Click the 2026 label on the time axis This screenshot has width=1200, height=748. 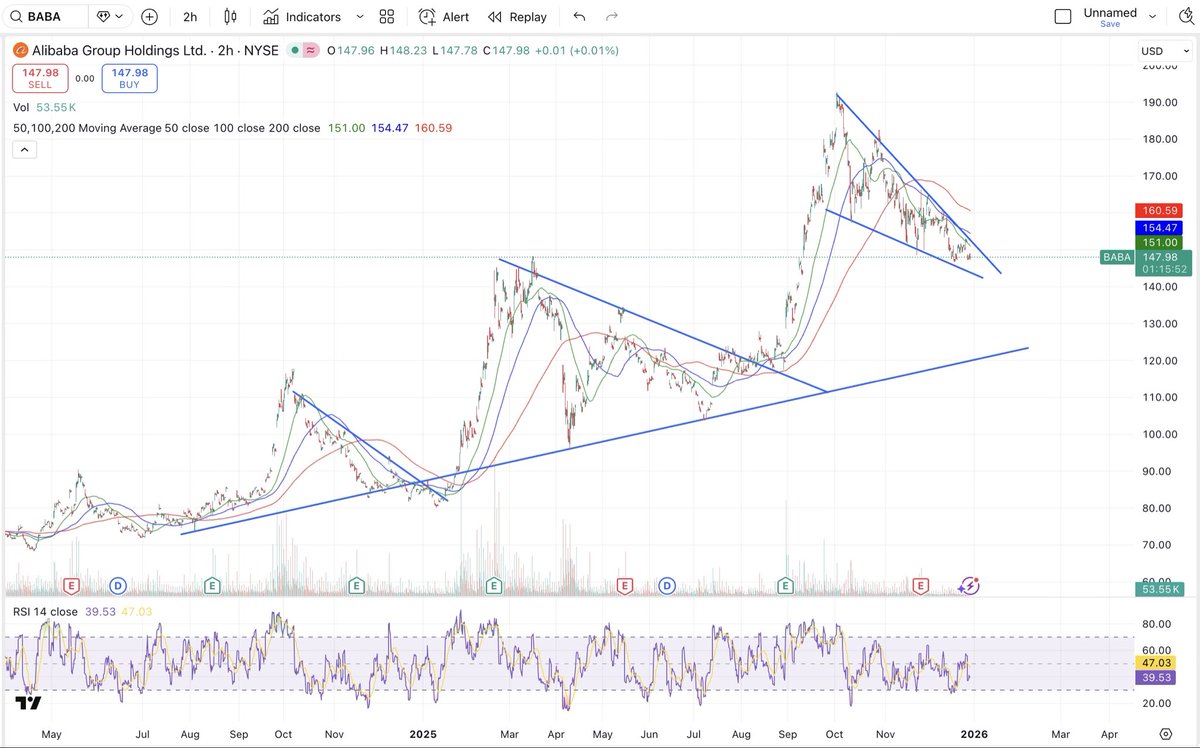pyautogui.click(x=974, y=733)
